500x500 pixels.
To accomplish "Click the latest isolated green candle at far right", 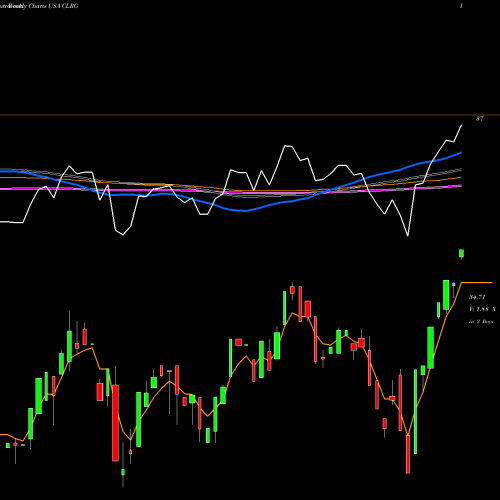I will pyautogui.click(x=462, y=254).
